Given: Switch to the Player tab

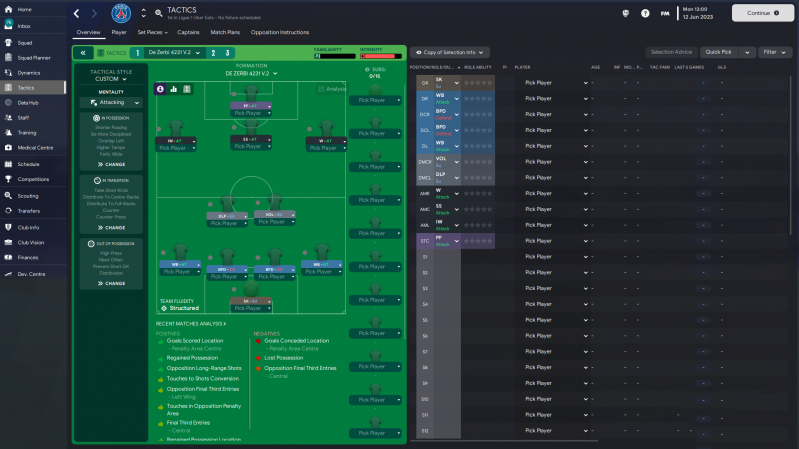Looking at the screenshot, I should [x=119, y=32].
